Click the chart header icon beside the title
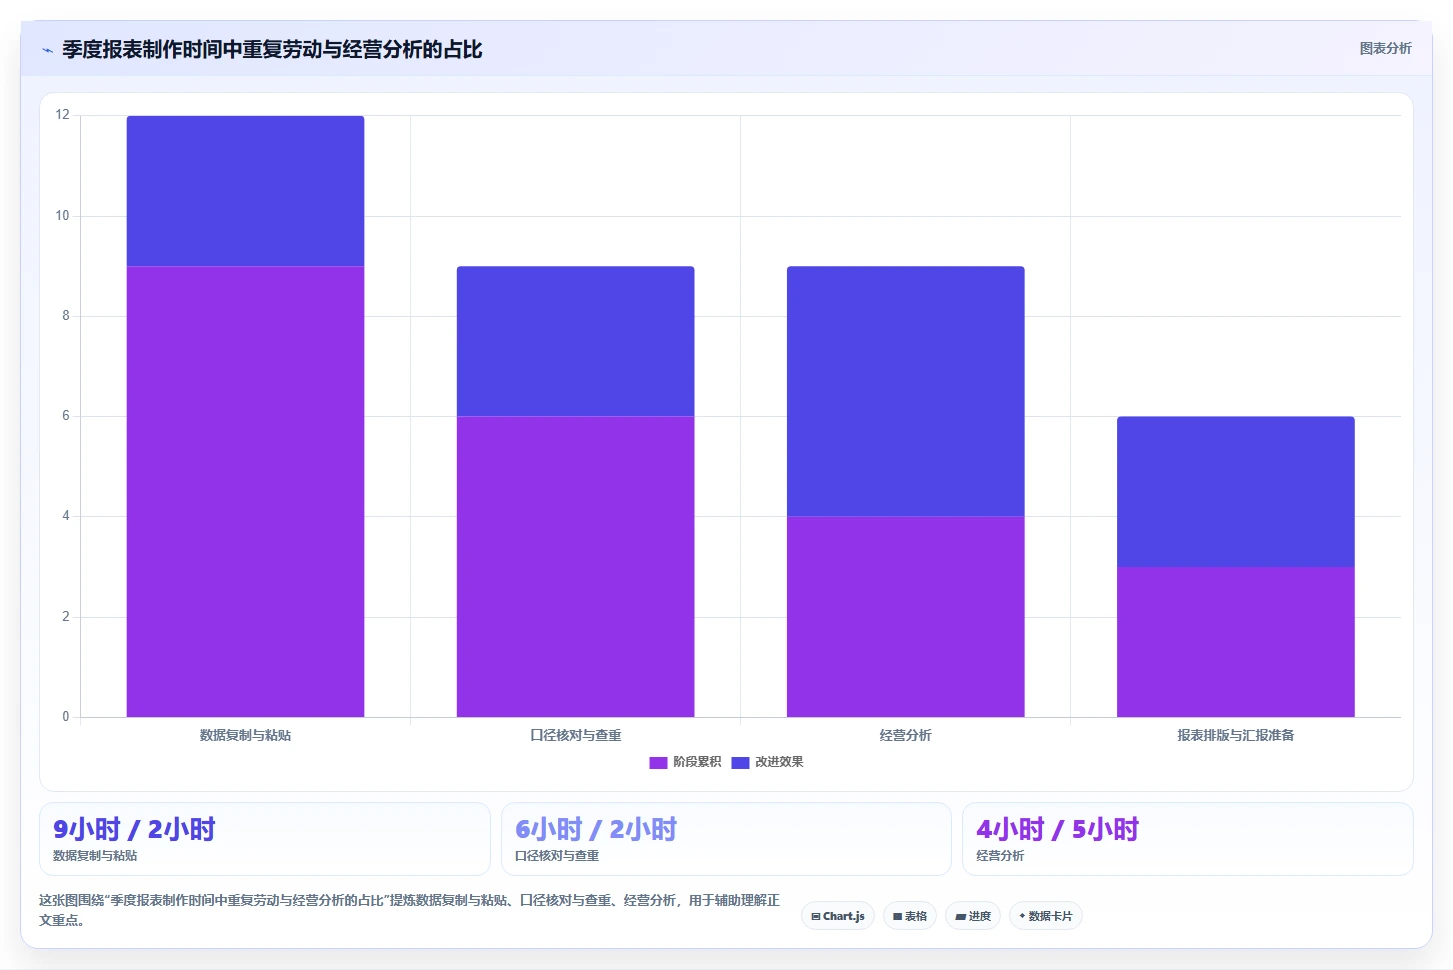Image resolution: width=1453 pixels, height=970 pixels. click(x=47, y=50)
